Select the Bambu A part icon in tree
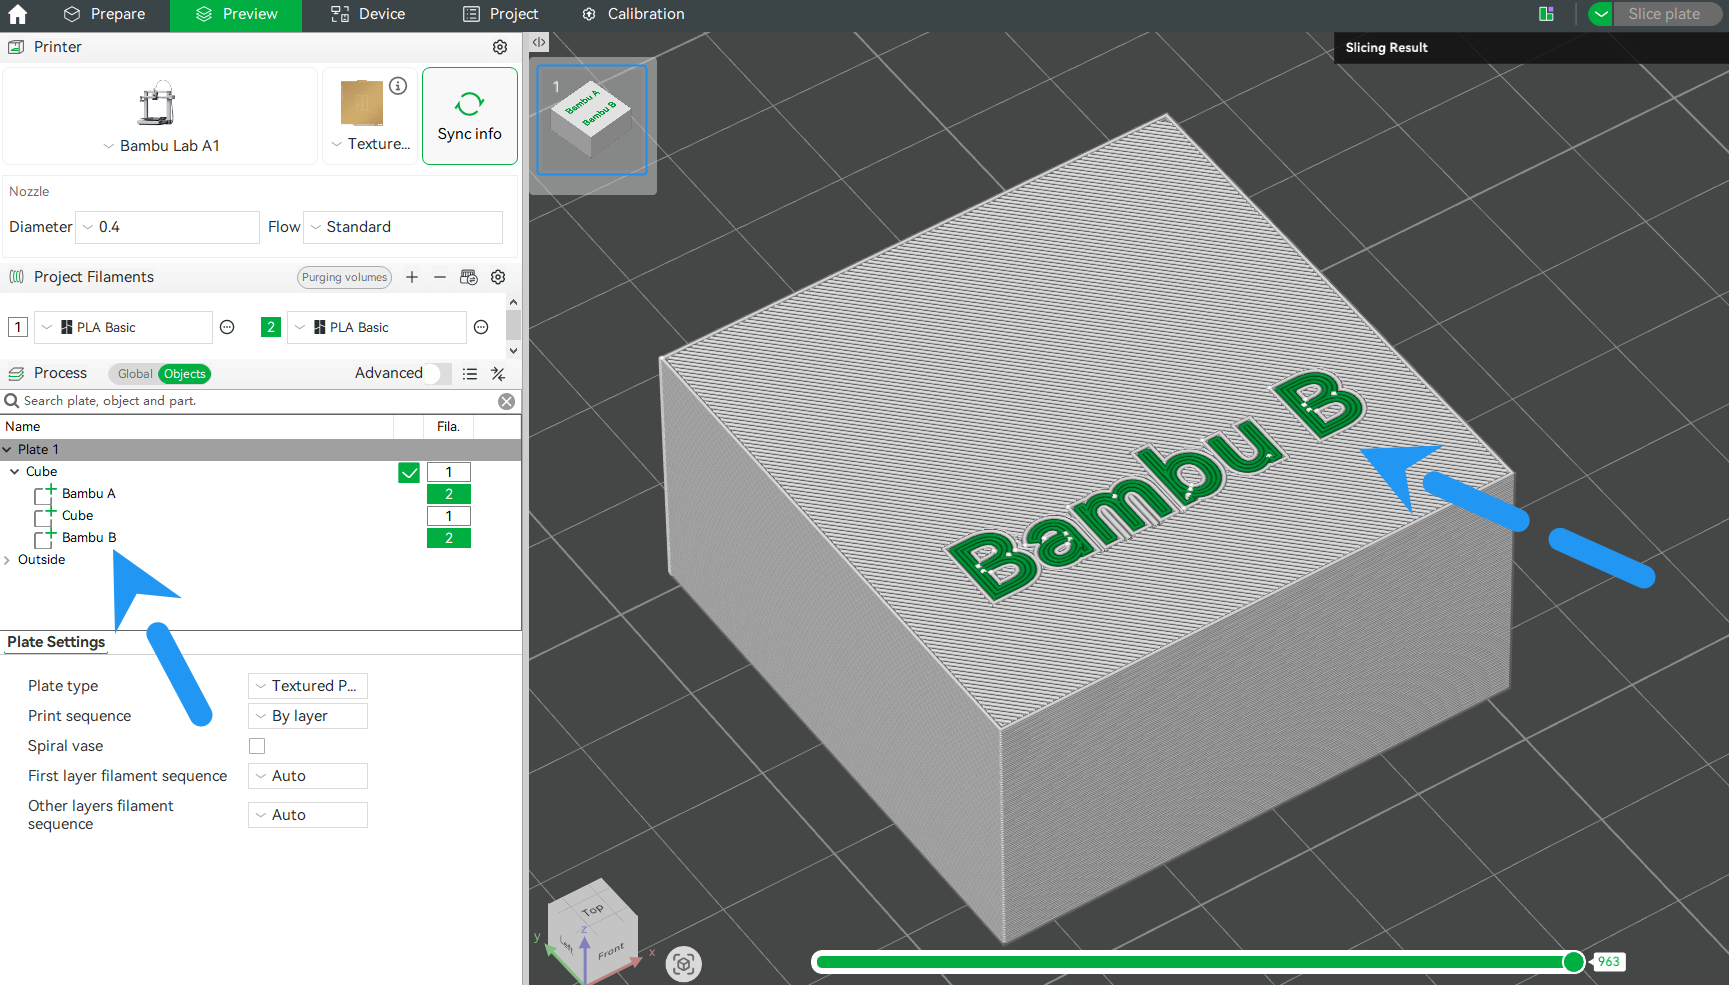 (x=45, y=494)
